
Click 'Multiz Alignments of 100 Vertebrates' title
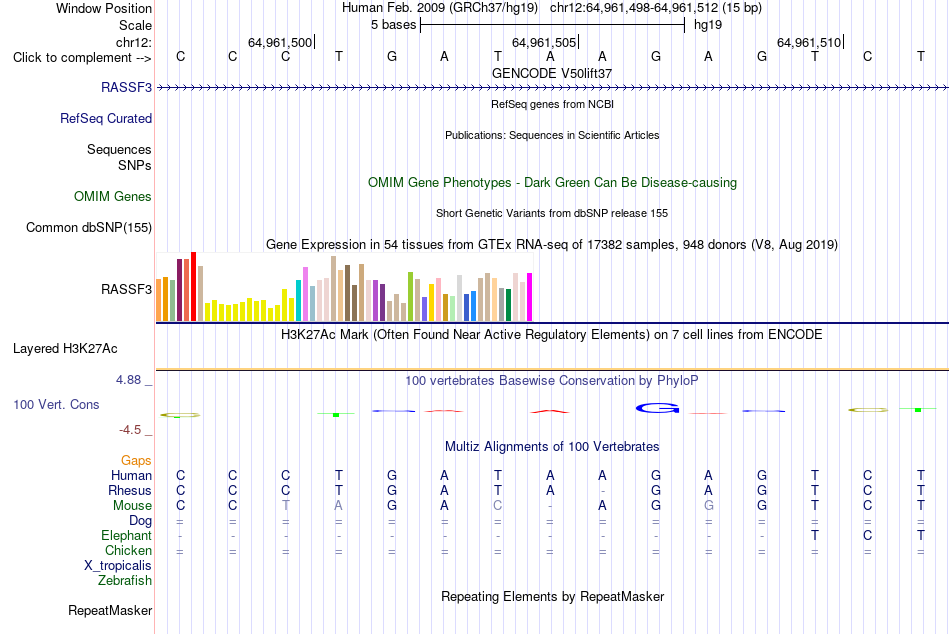click(x=552, y=447)
